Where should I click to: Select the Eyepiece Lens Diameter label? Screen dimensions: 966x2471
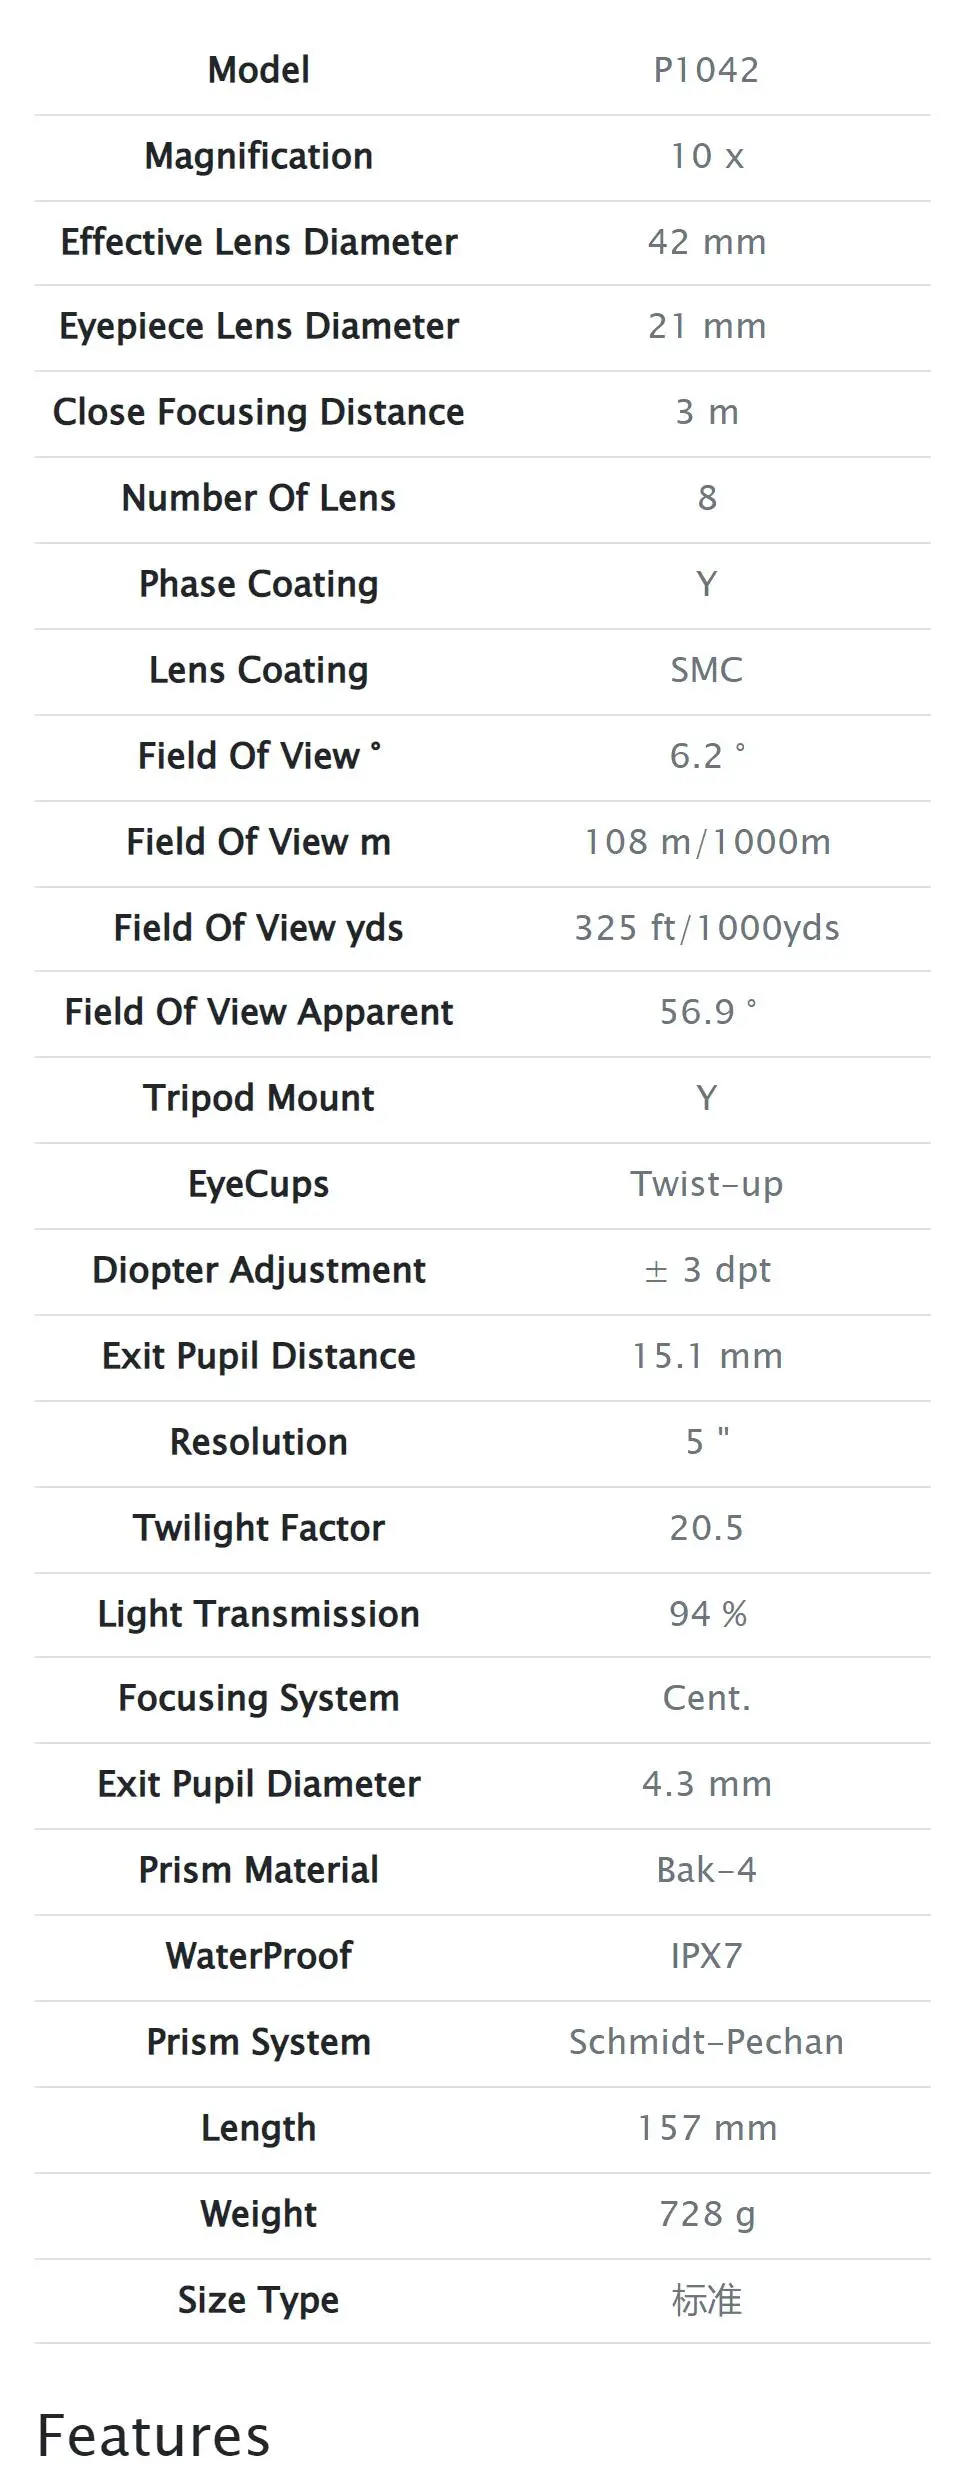(259, 326)
